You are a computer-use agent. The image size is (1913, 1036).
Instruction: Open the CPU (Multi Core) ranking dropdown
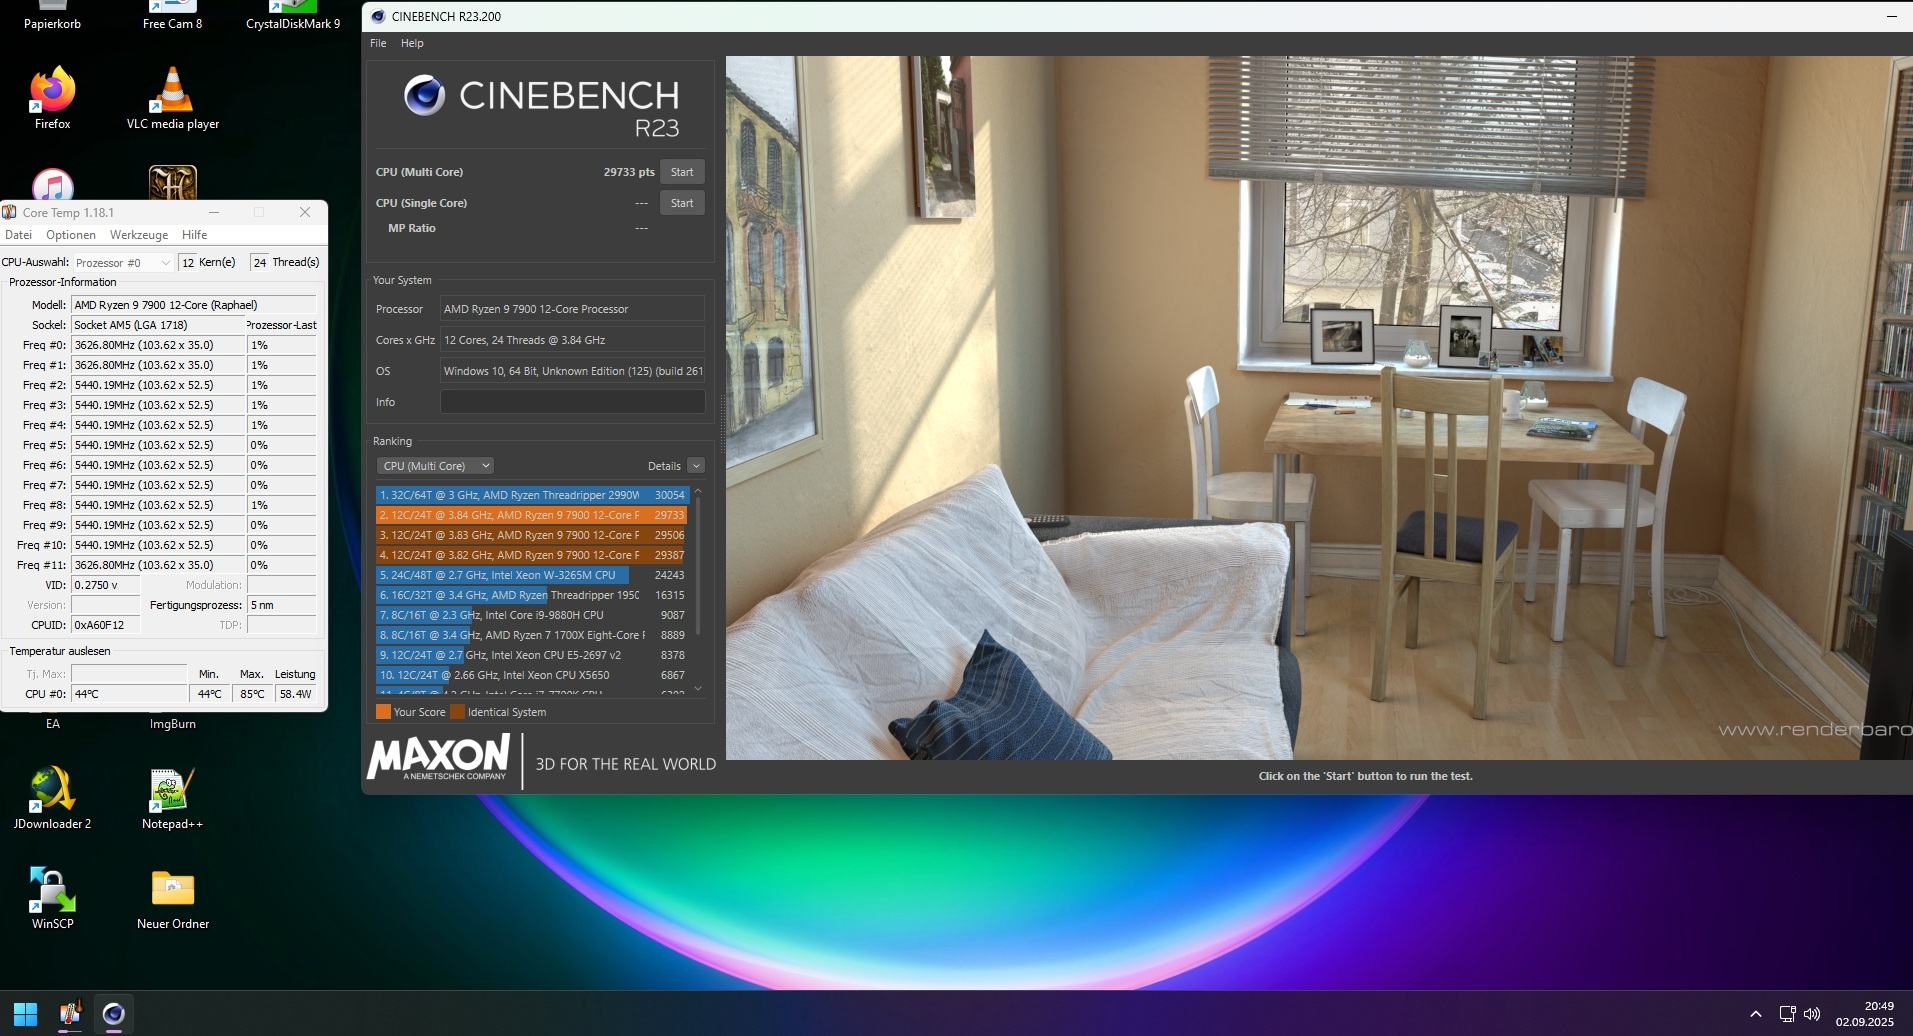tap(435, 466)
